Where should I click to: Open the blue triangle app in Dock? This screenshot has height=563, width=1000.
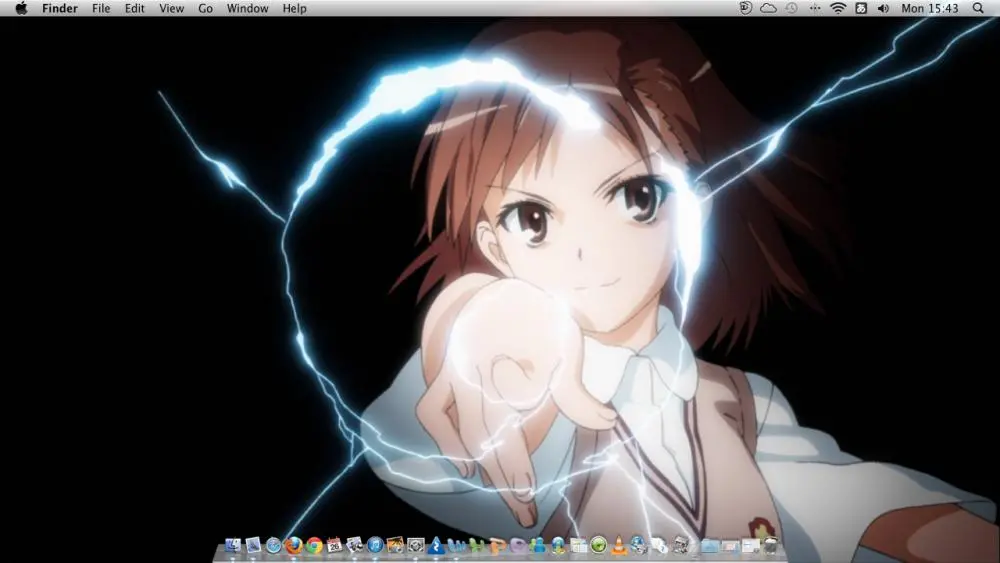(x=436, y=545)
